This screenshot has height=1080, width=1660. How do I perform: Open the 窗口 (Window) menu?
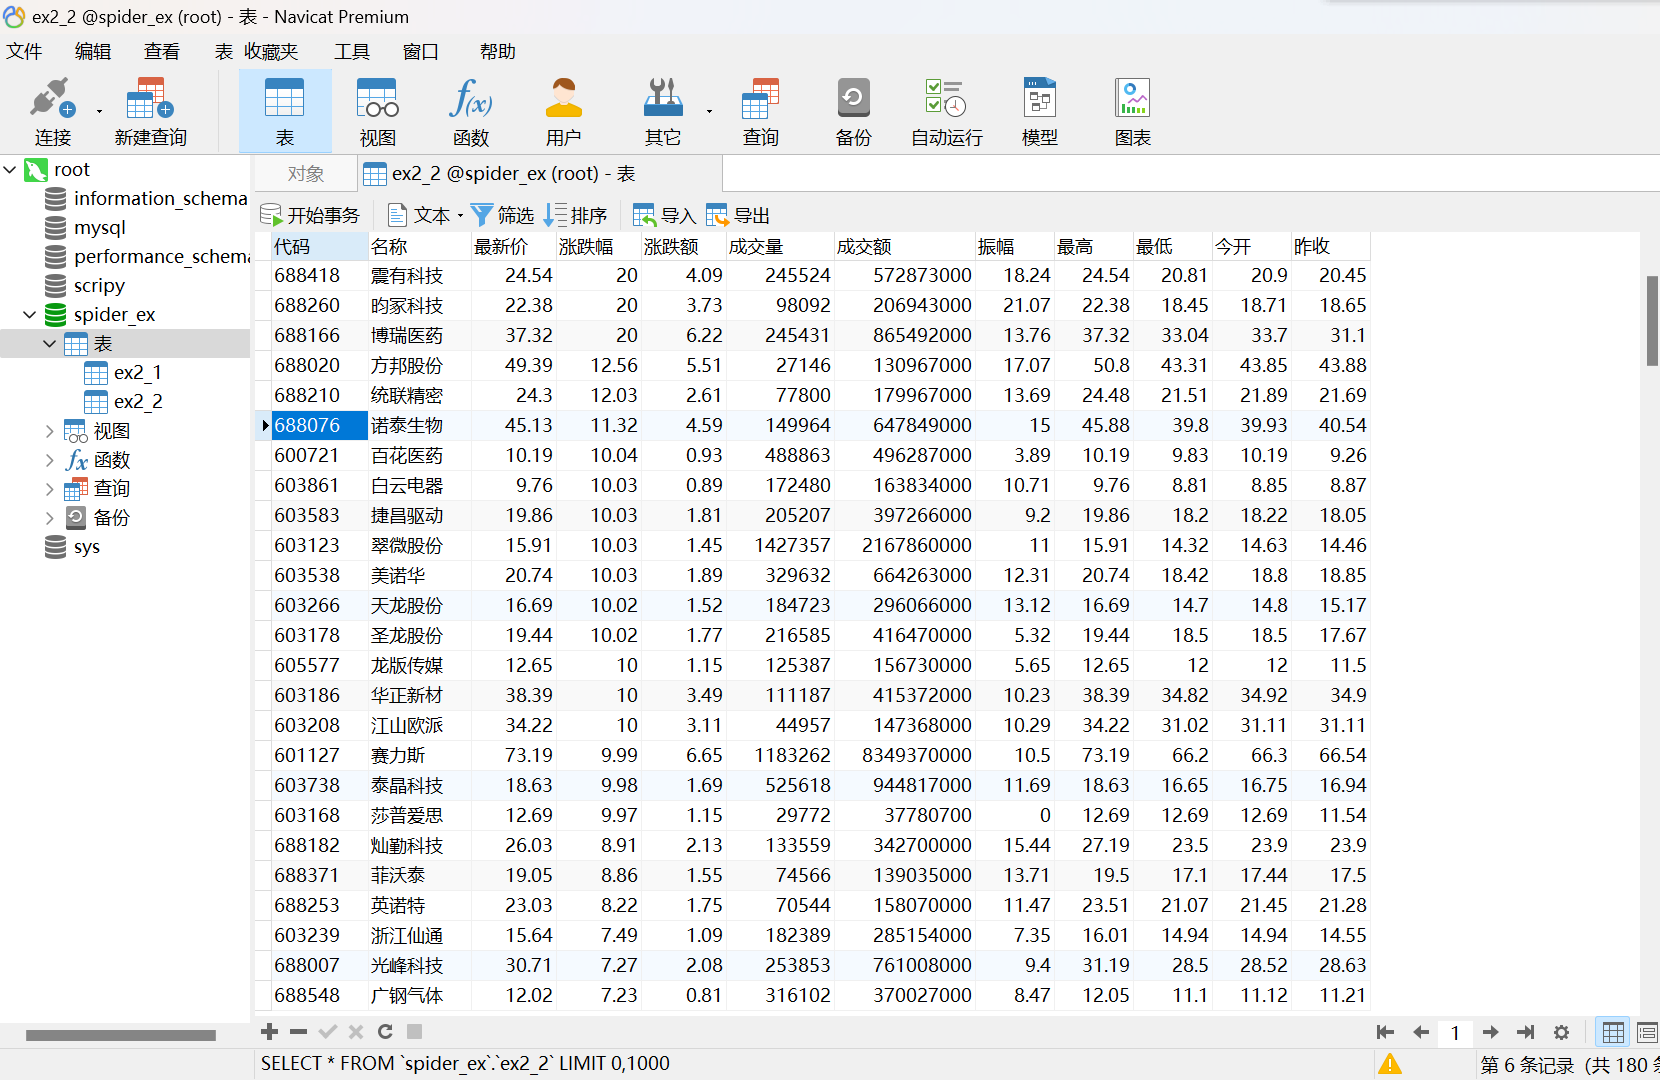pos(421,51)
